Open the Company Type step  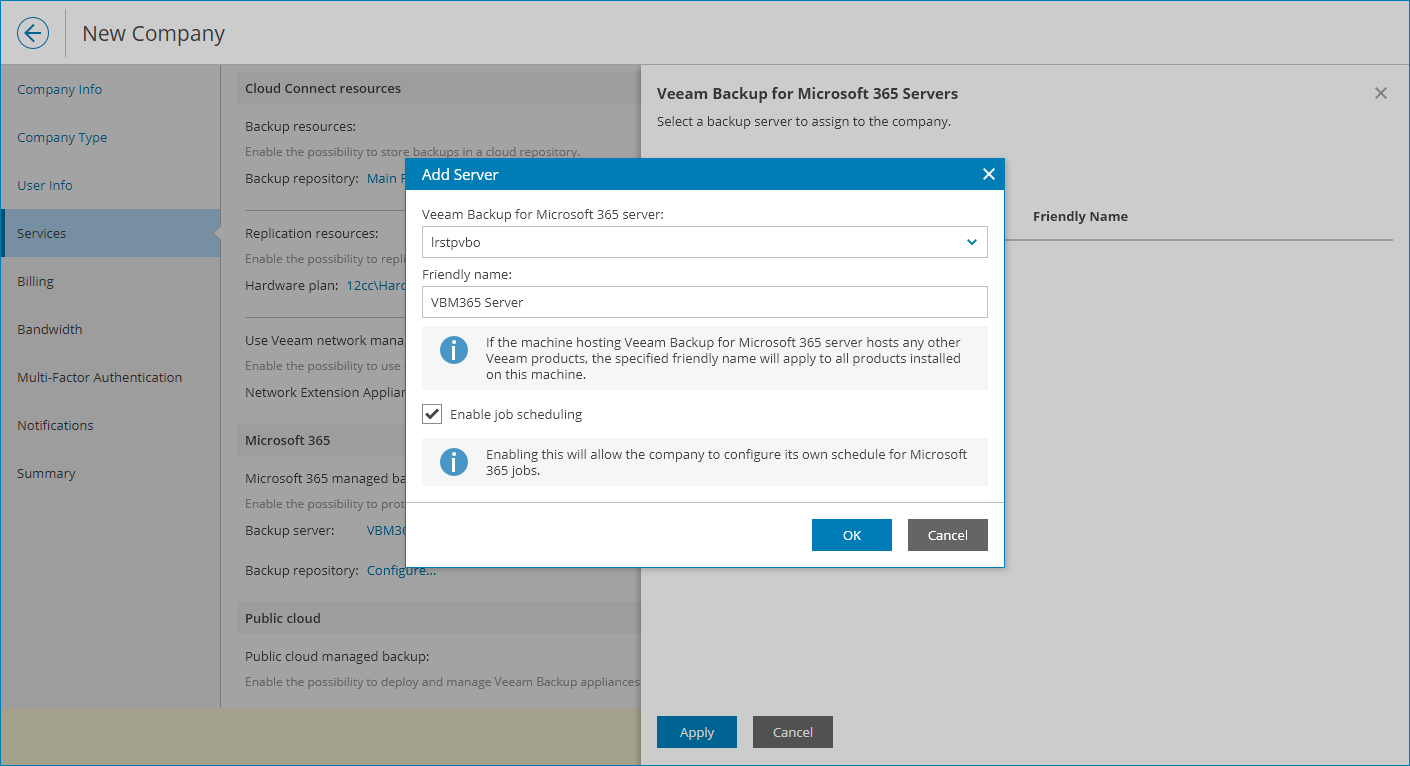[62, 137]
